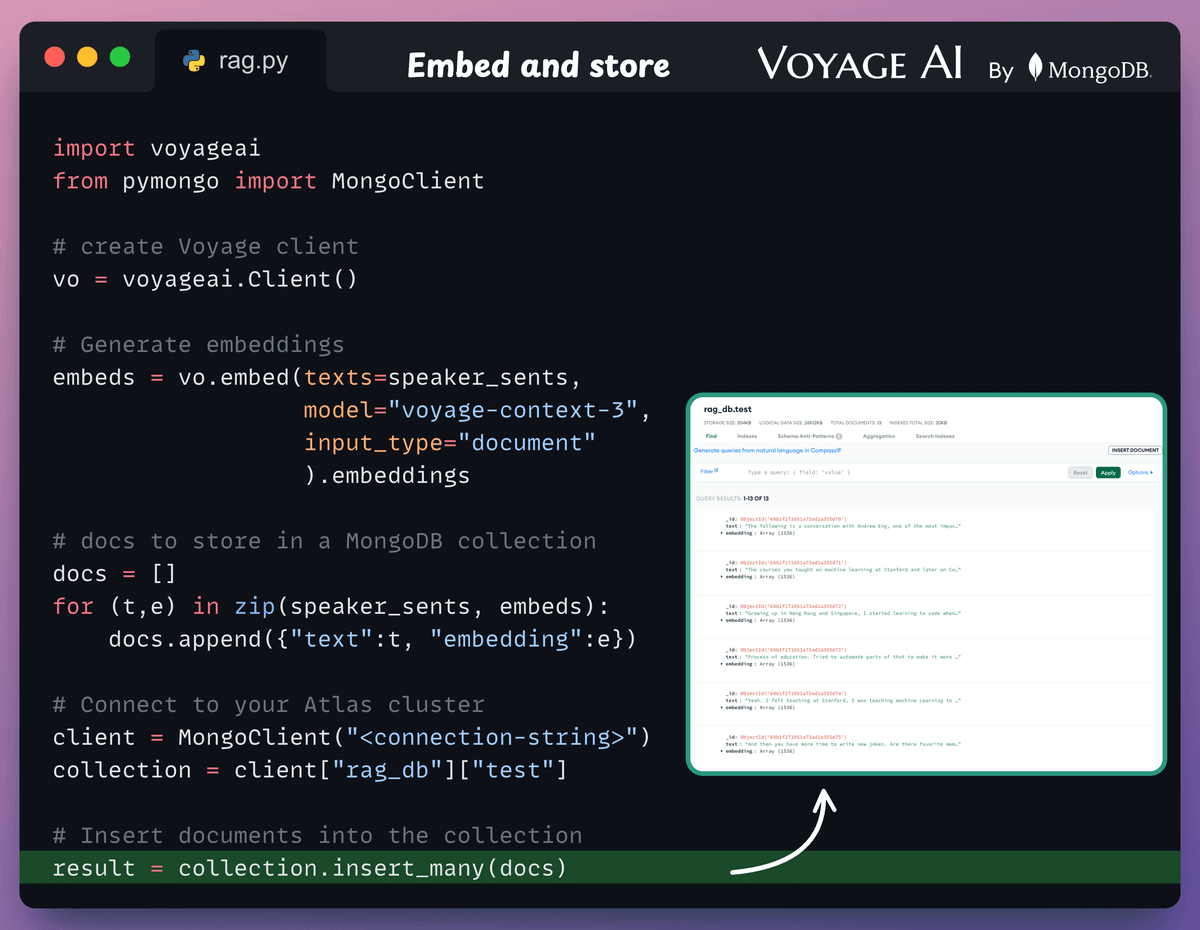Select the rag.py file tab
The width and height of the screenshot is (1200, 930).
pyautogui.click(x=240, y=61)
